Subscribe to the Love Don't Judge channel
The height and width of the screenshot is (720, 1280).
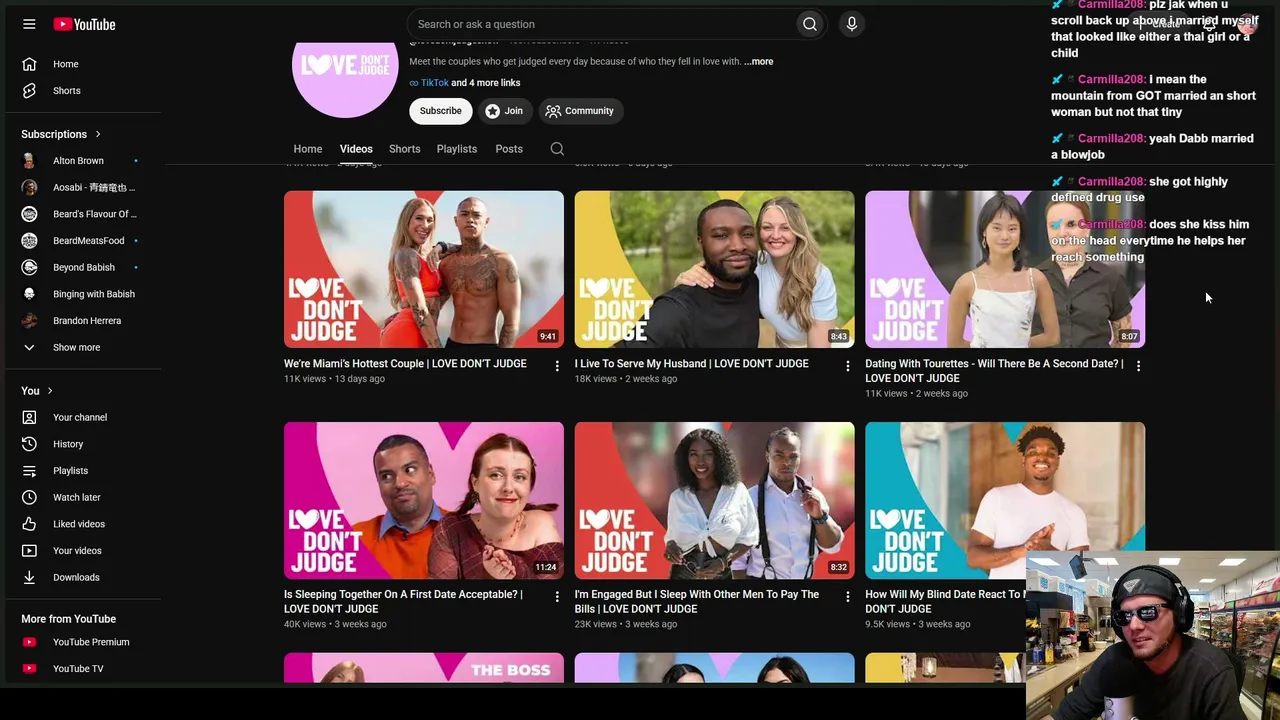[441, 111]
